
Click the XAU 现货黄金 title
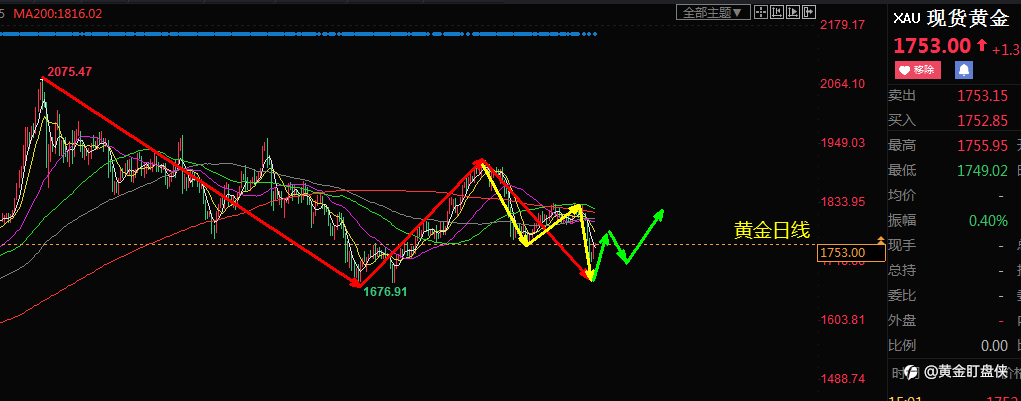pos(951,19)
